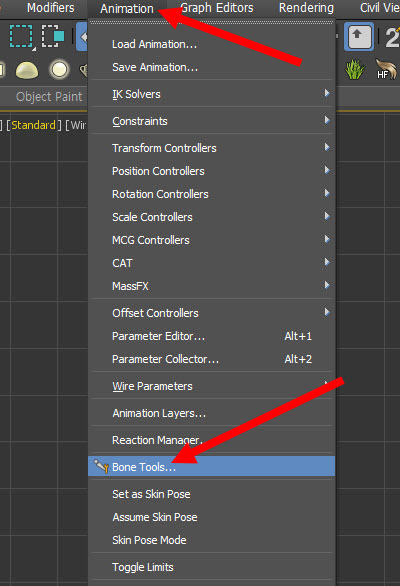This screenshot has width=400, height=586.
Task: Toggle Skin Pose Mode
Action: coord(212,540)
